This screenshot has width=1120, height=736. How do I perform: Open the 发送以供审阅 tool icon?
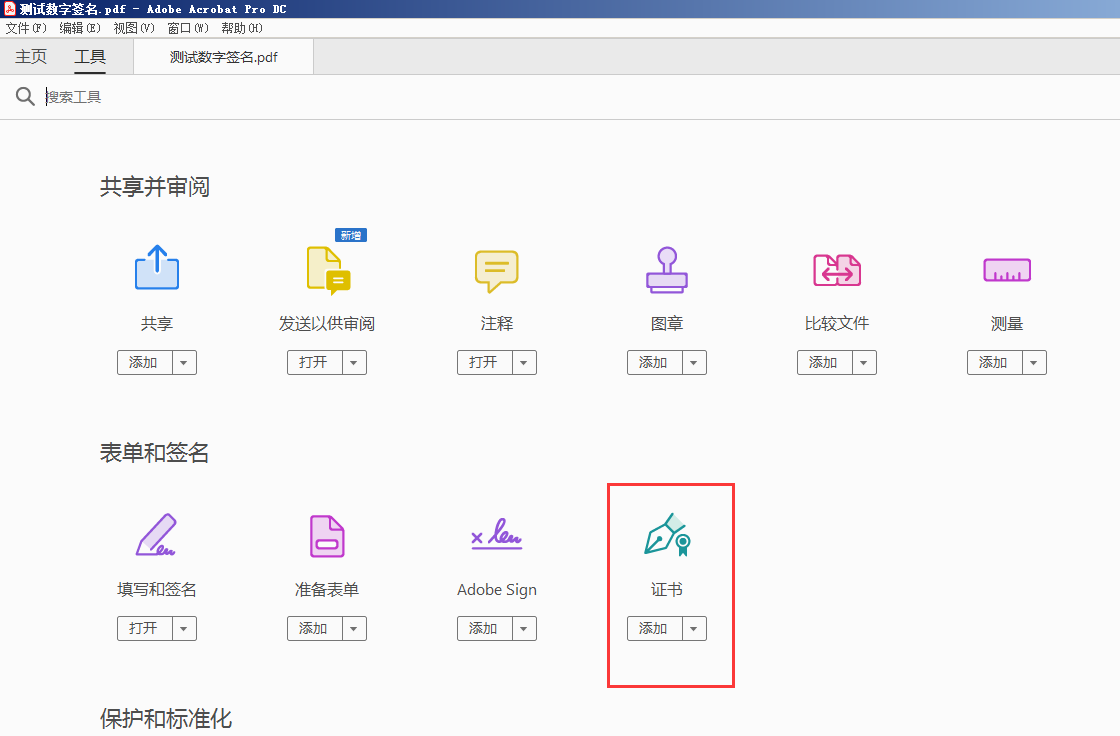click(327, 268)
